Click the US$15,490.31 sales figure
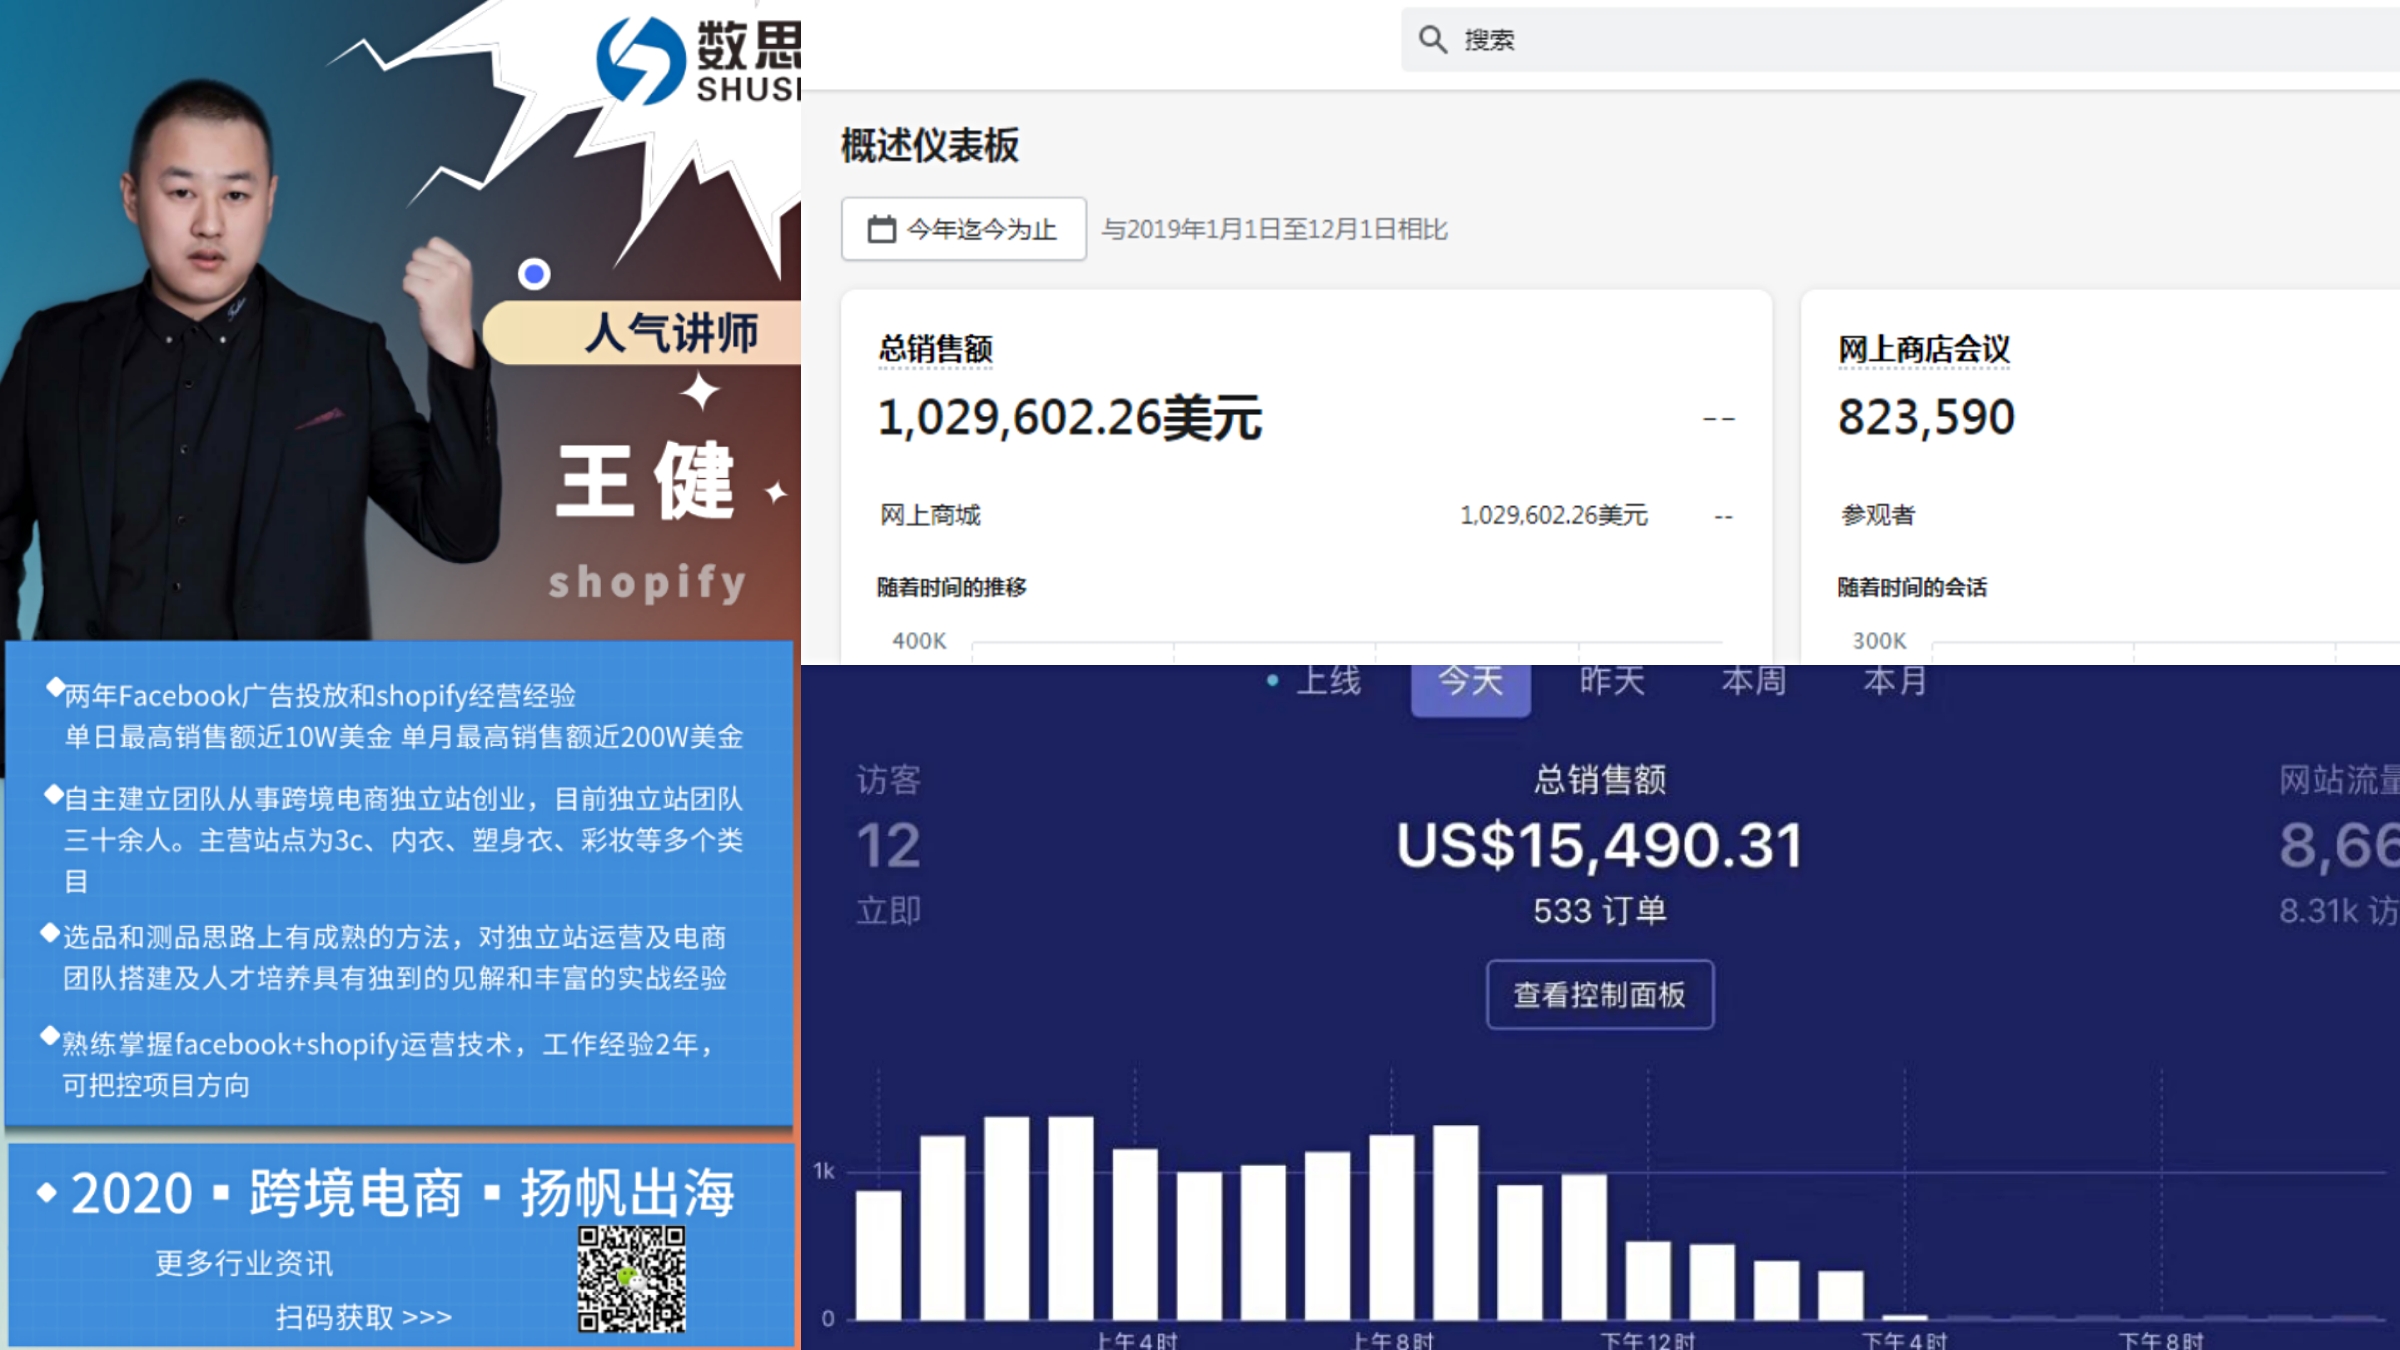 click(1600, 846)
